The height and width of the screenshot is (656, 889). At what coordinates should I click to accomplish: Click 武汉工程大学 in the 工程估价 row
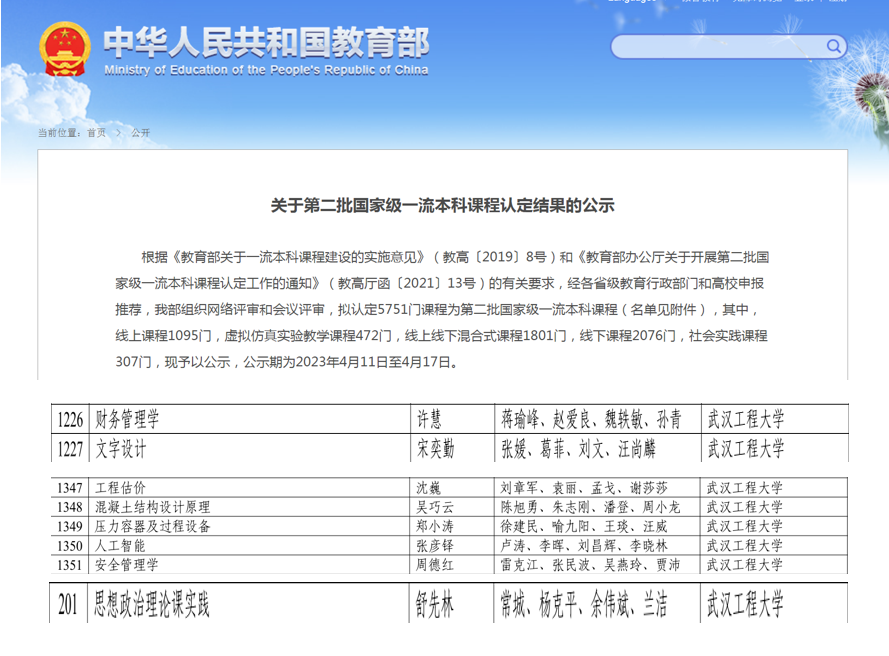744,488
